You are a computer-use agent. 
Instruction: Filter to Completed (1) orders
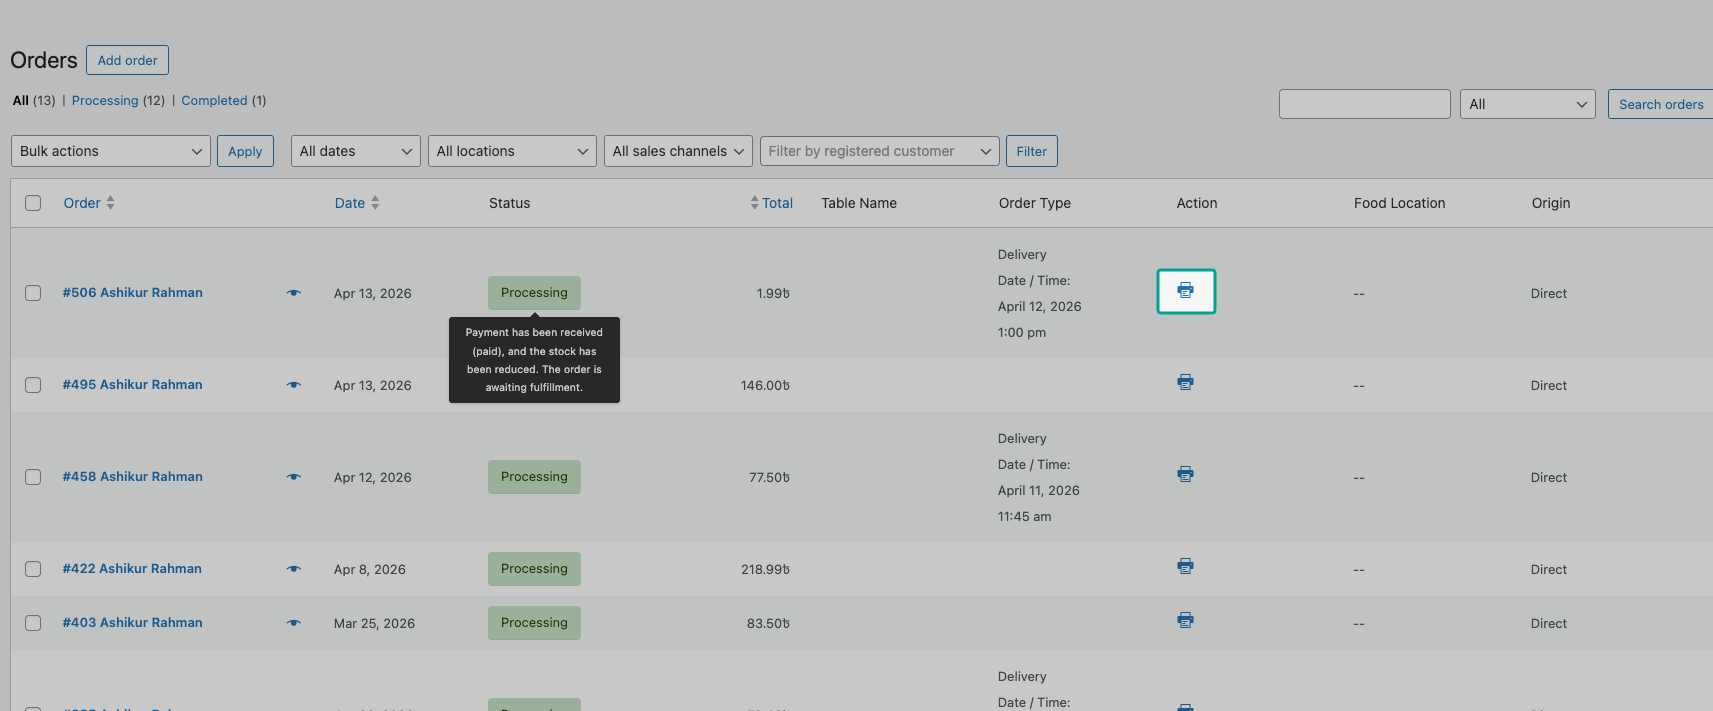tap(223, 100)
